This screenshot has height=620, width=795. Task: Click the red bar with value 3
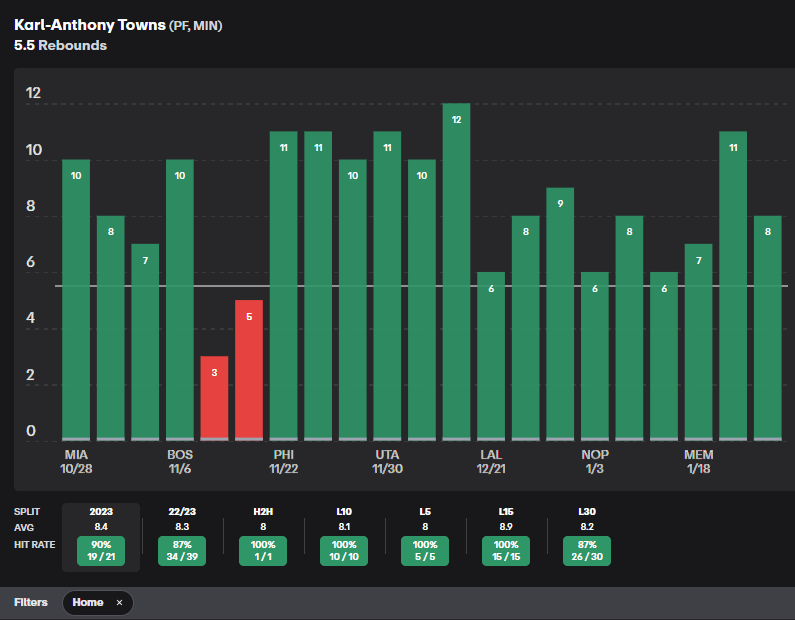(214, 398)
